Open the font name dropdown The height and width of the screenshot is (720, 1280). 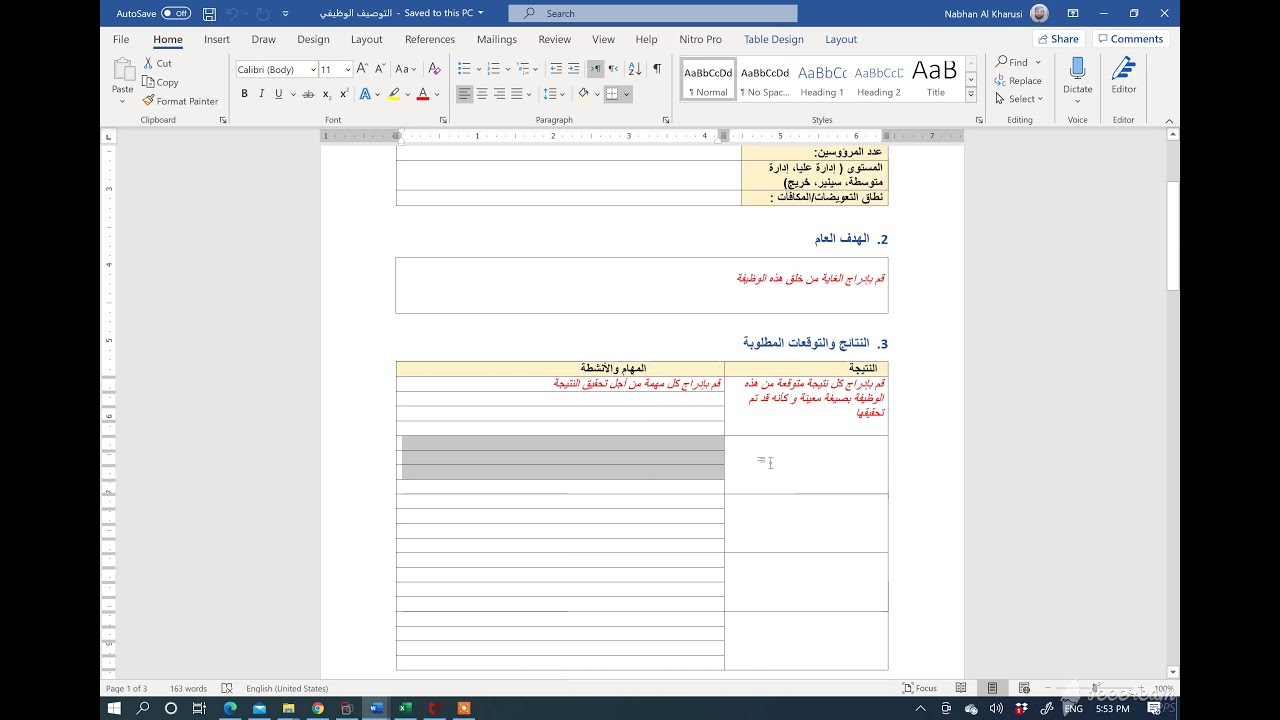coord(313,70)
